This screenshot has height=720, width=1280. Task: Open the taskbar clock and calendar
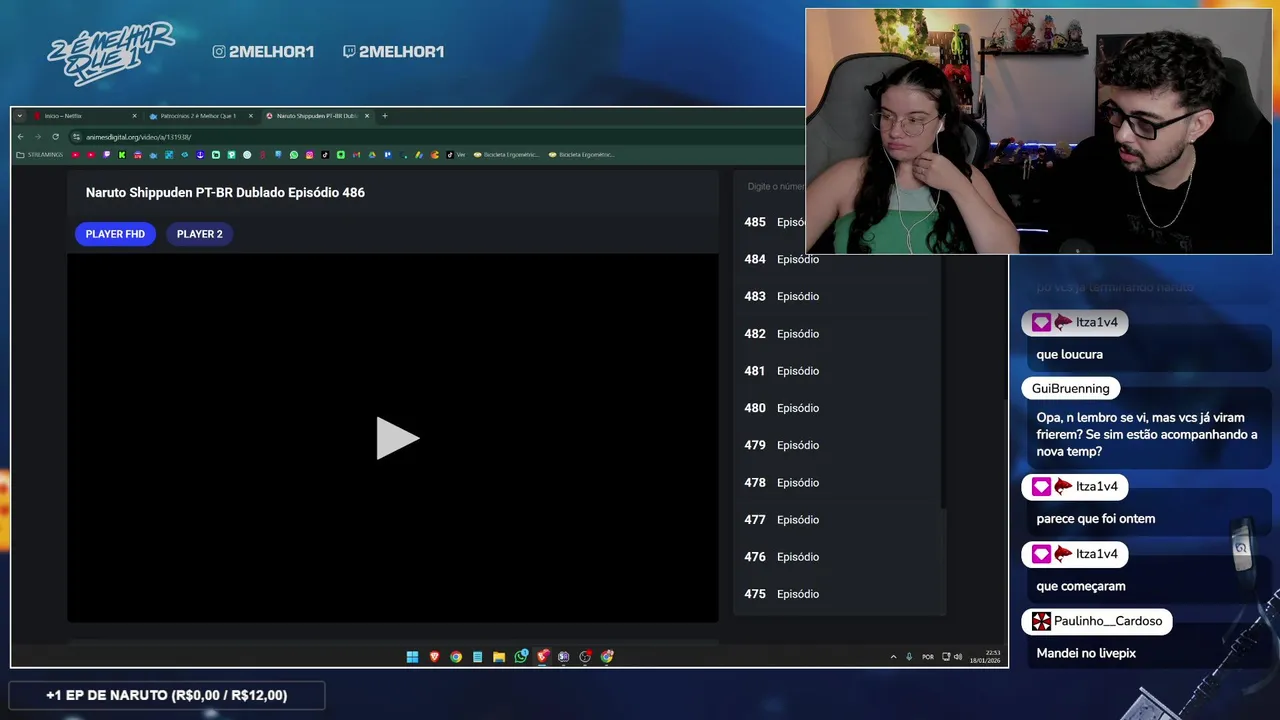point(985,657)
